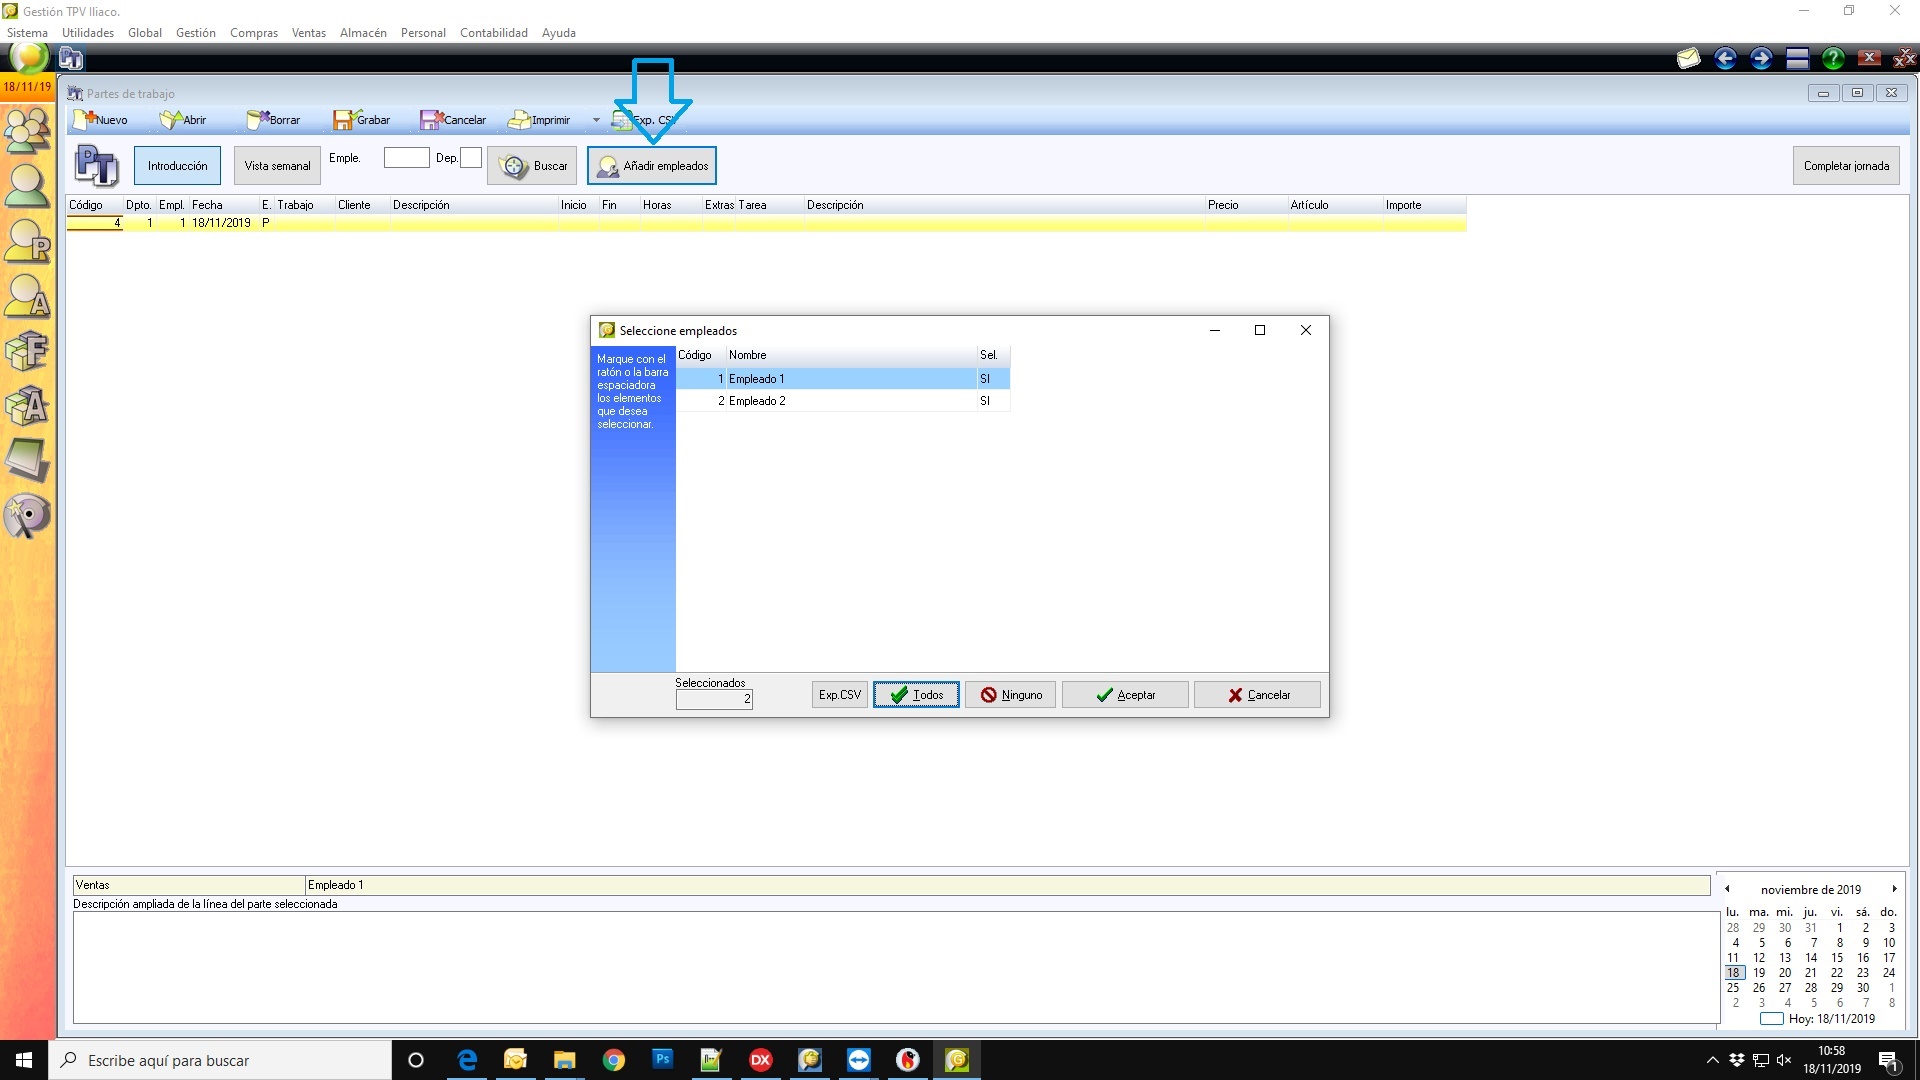Viewport: 1920px width, 1080px height.
Task: Click the Seleccionados count field
Action: tap(714, 700)
